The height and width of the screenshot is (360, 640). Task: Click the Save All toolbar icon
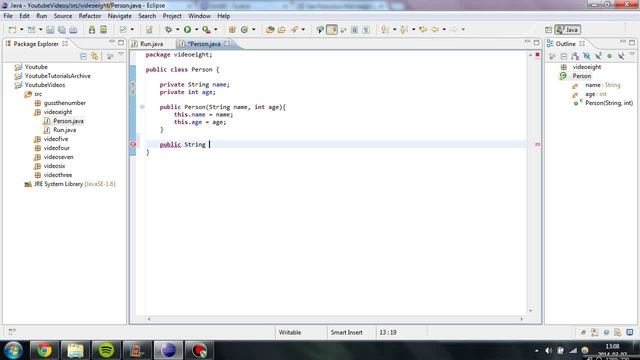62,29
